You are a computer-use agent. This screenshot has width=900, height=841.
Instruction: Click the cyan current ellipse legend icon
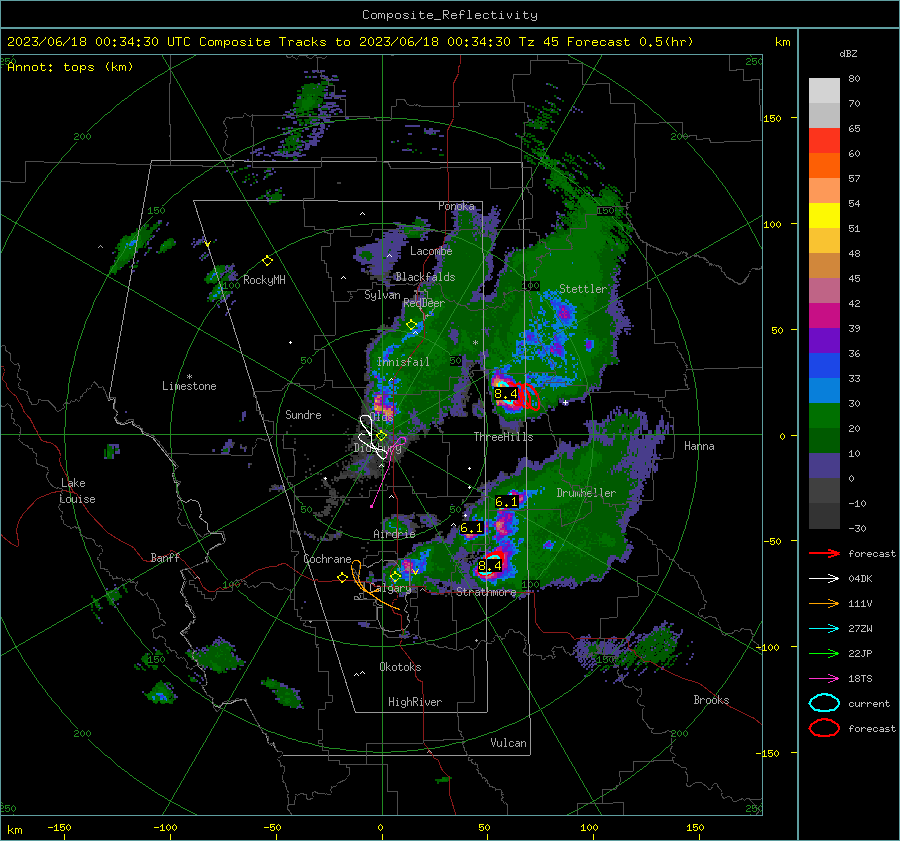click(x=824, y=703)
